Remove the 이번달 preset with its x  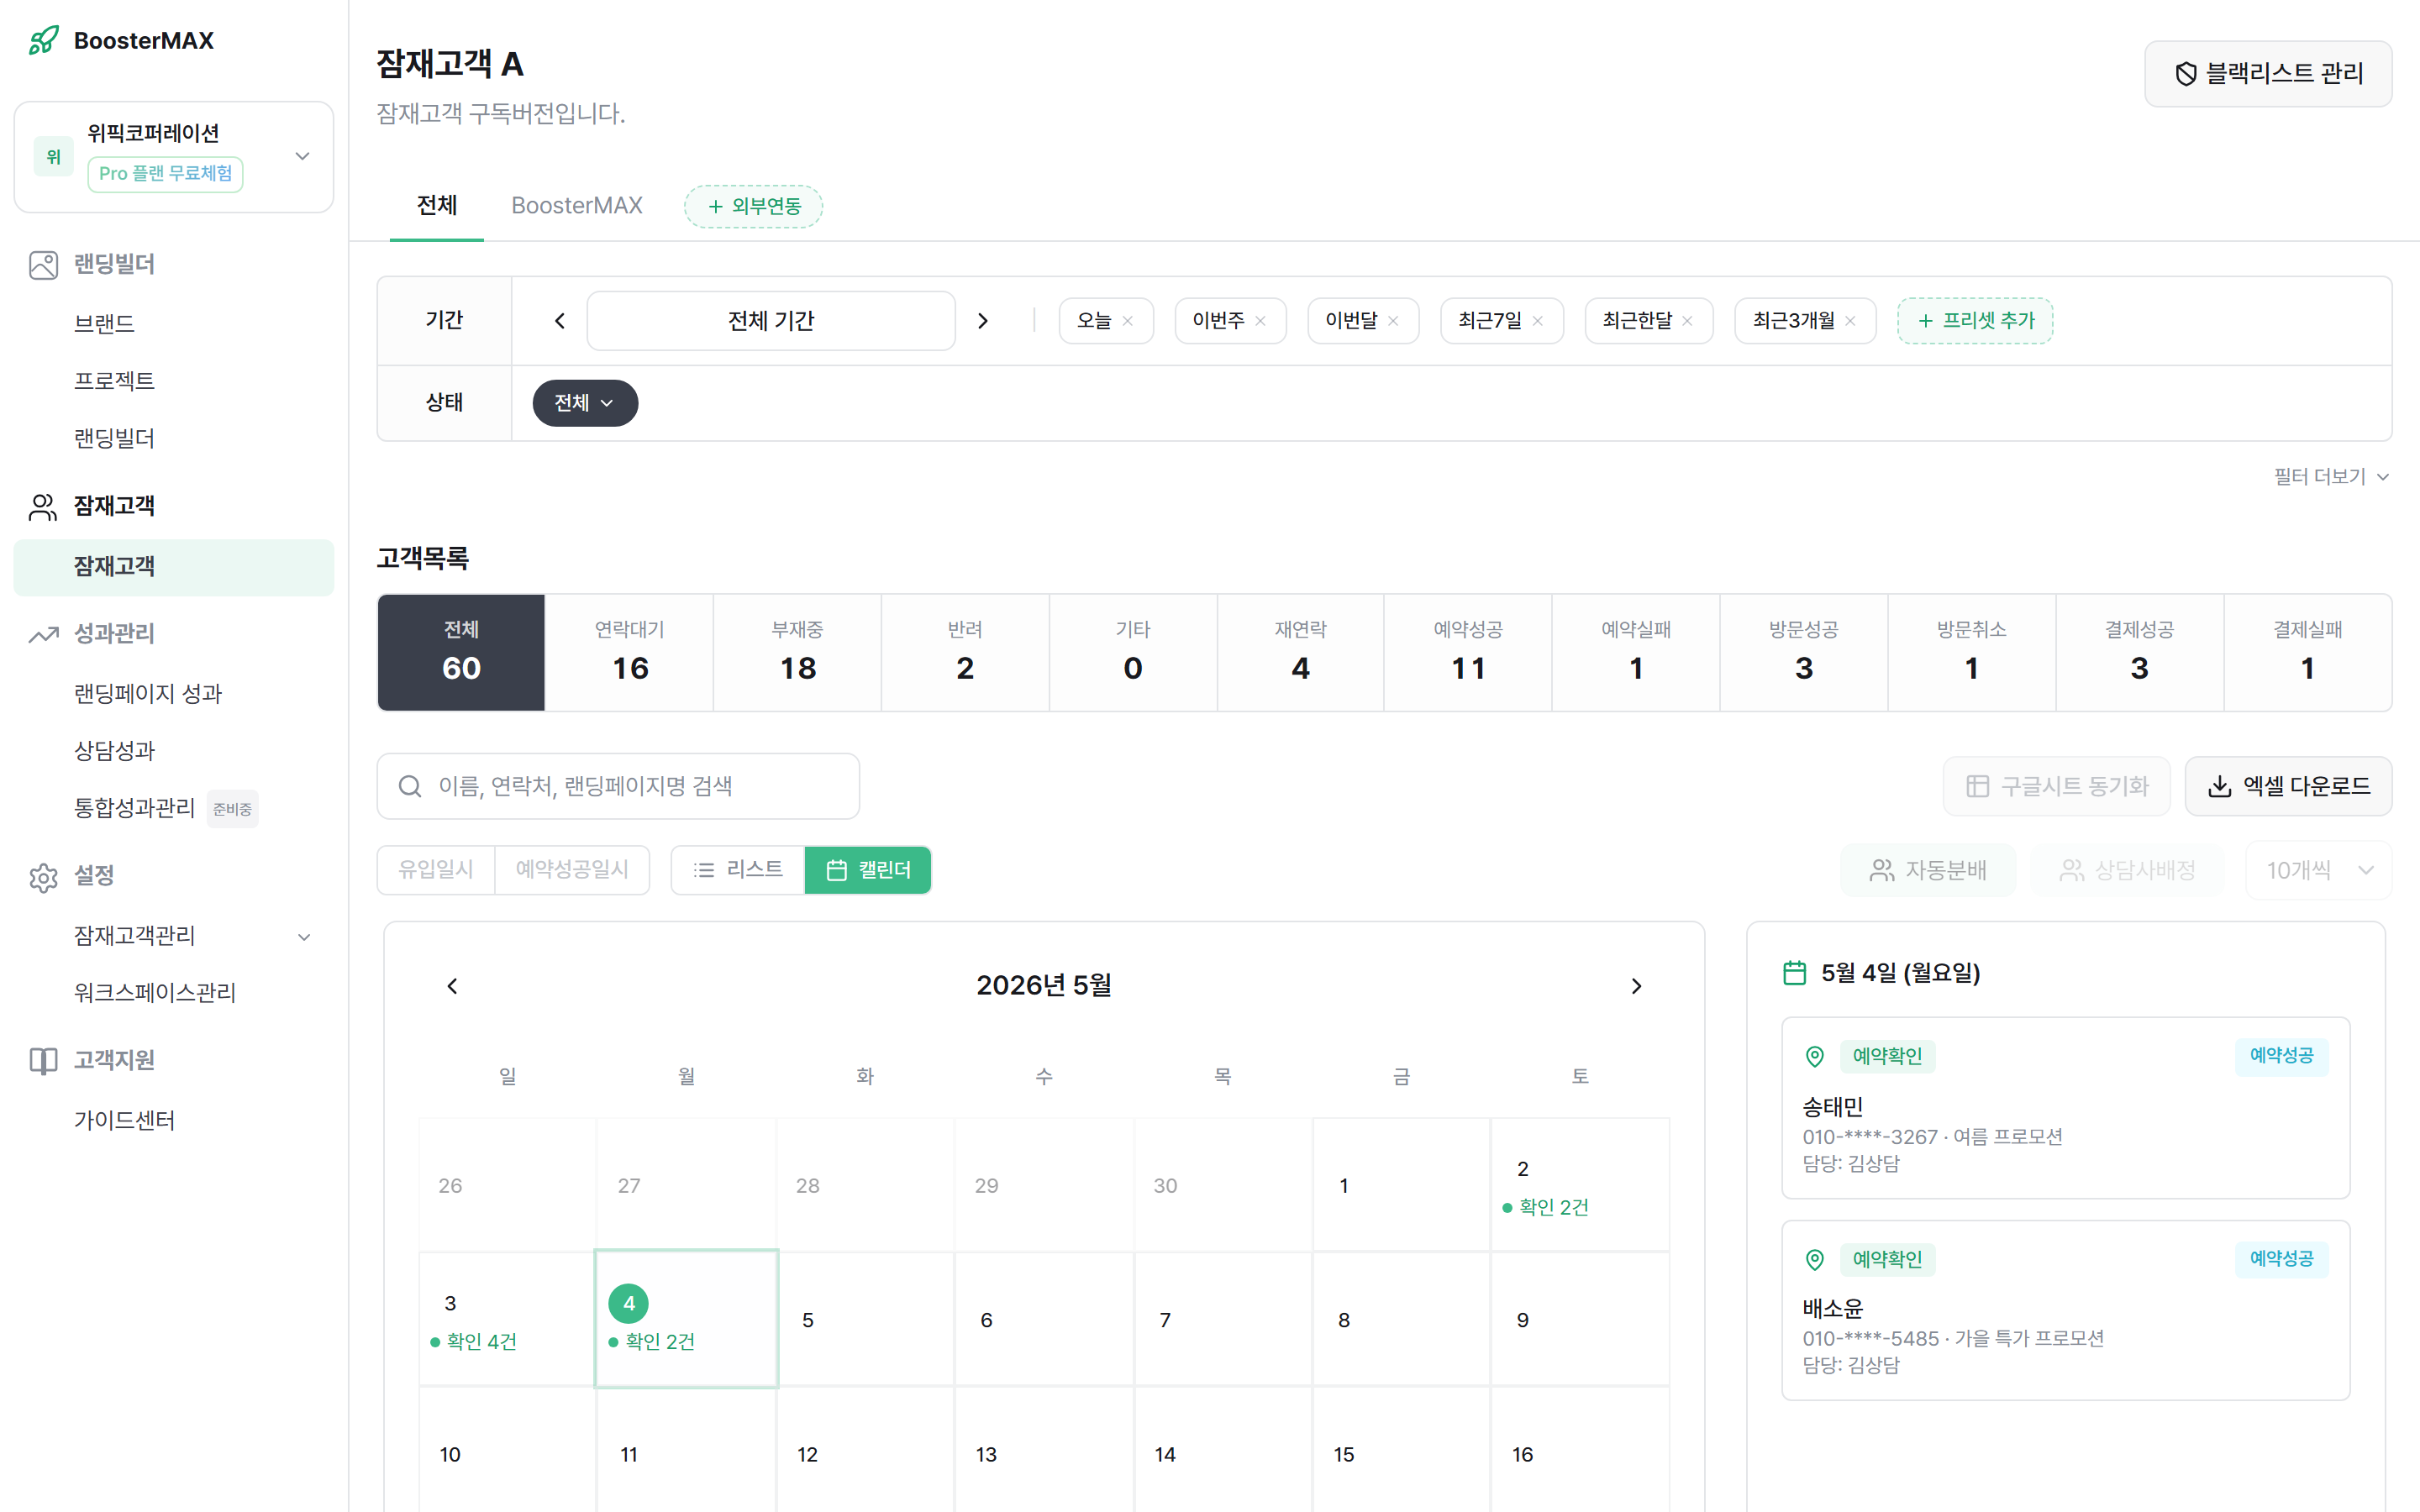tap(1394, 321)
